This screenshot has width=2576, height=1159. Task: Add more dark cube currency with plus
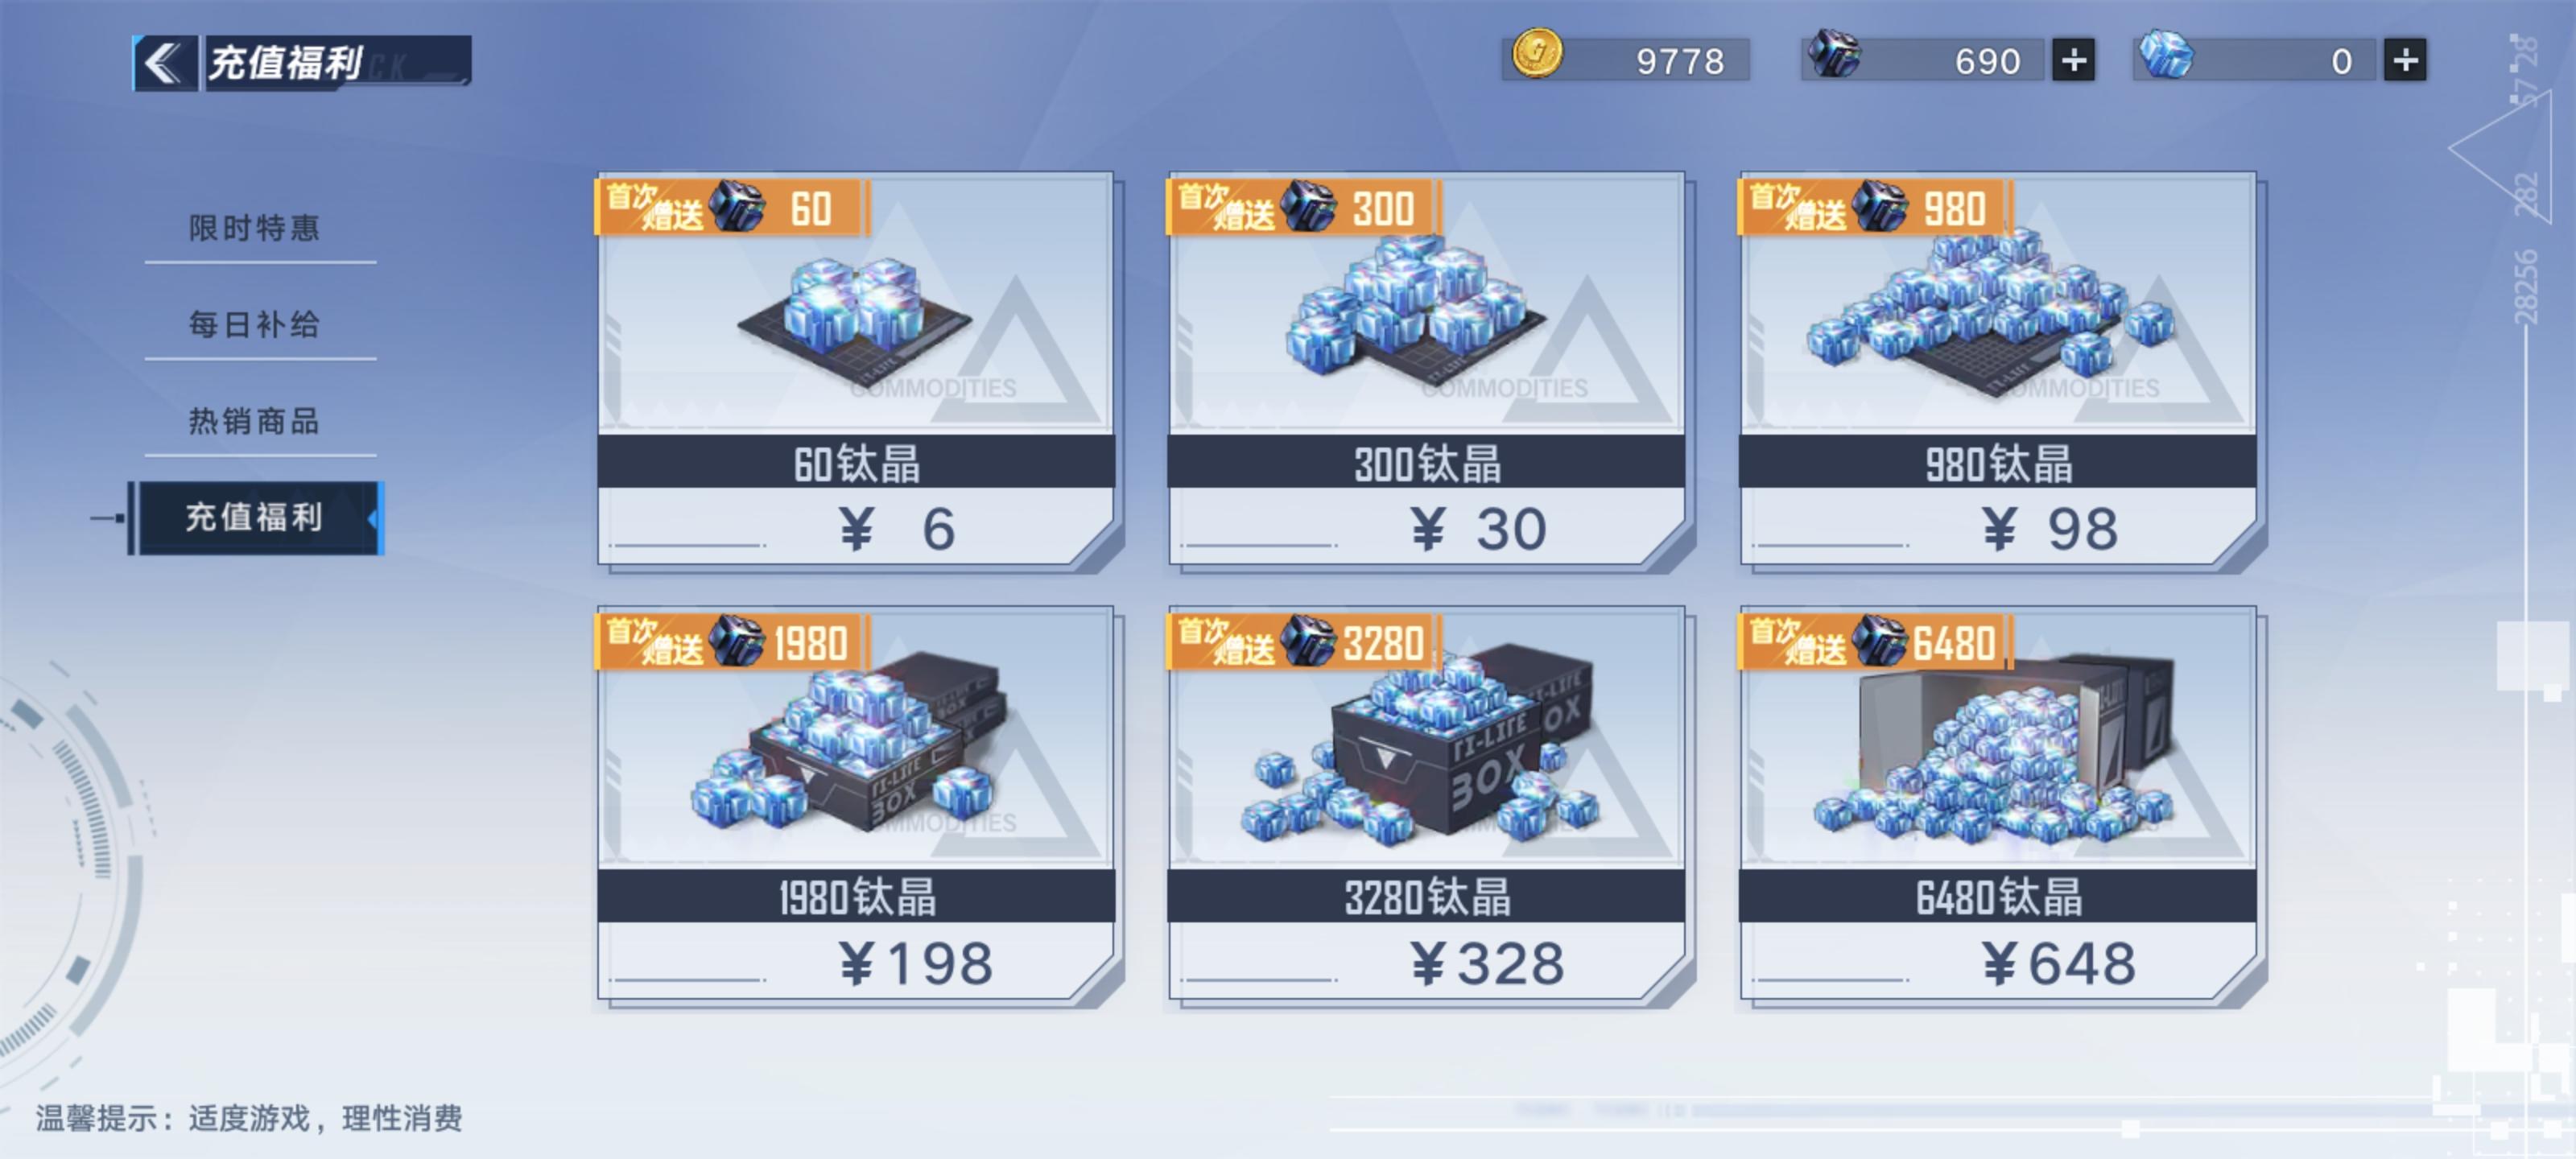[2073, 60]
